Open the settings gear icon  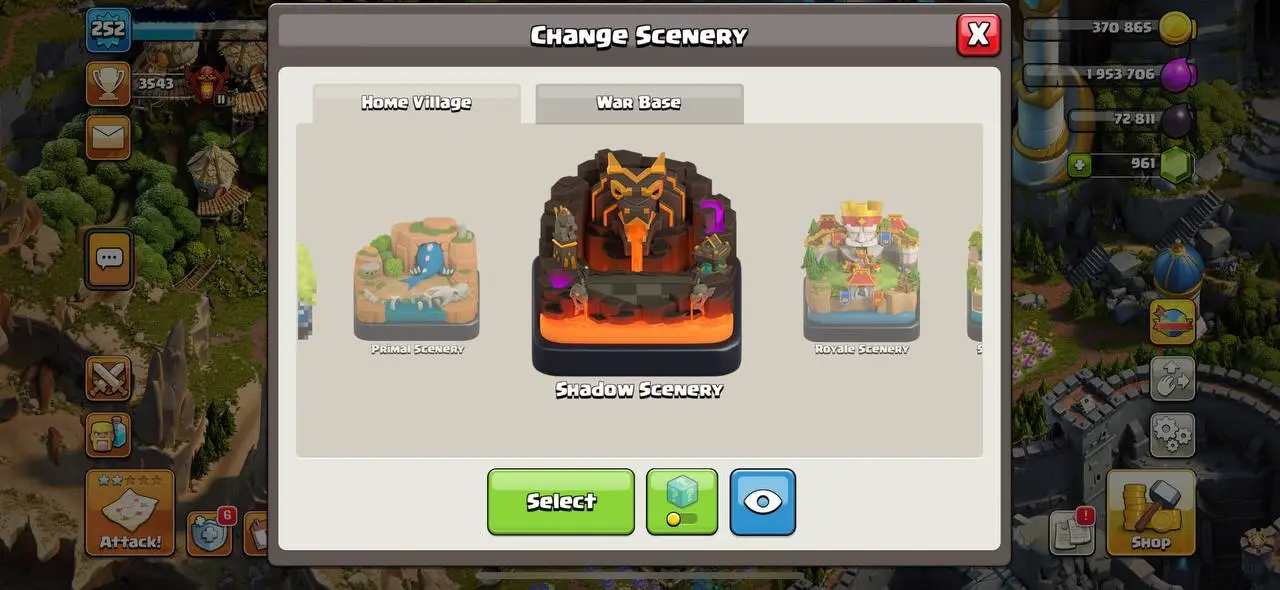pyautogui.click(x=1173, y=434)
